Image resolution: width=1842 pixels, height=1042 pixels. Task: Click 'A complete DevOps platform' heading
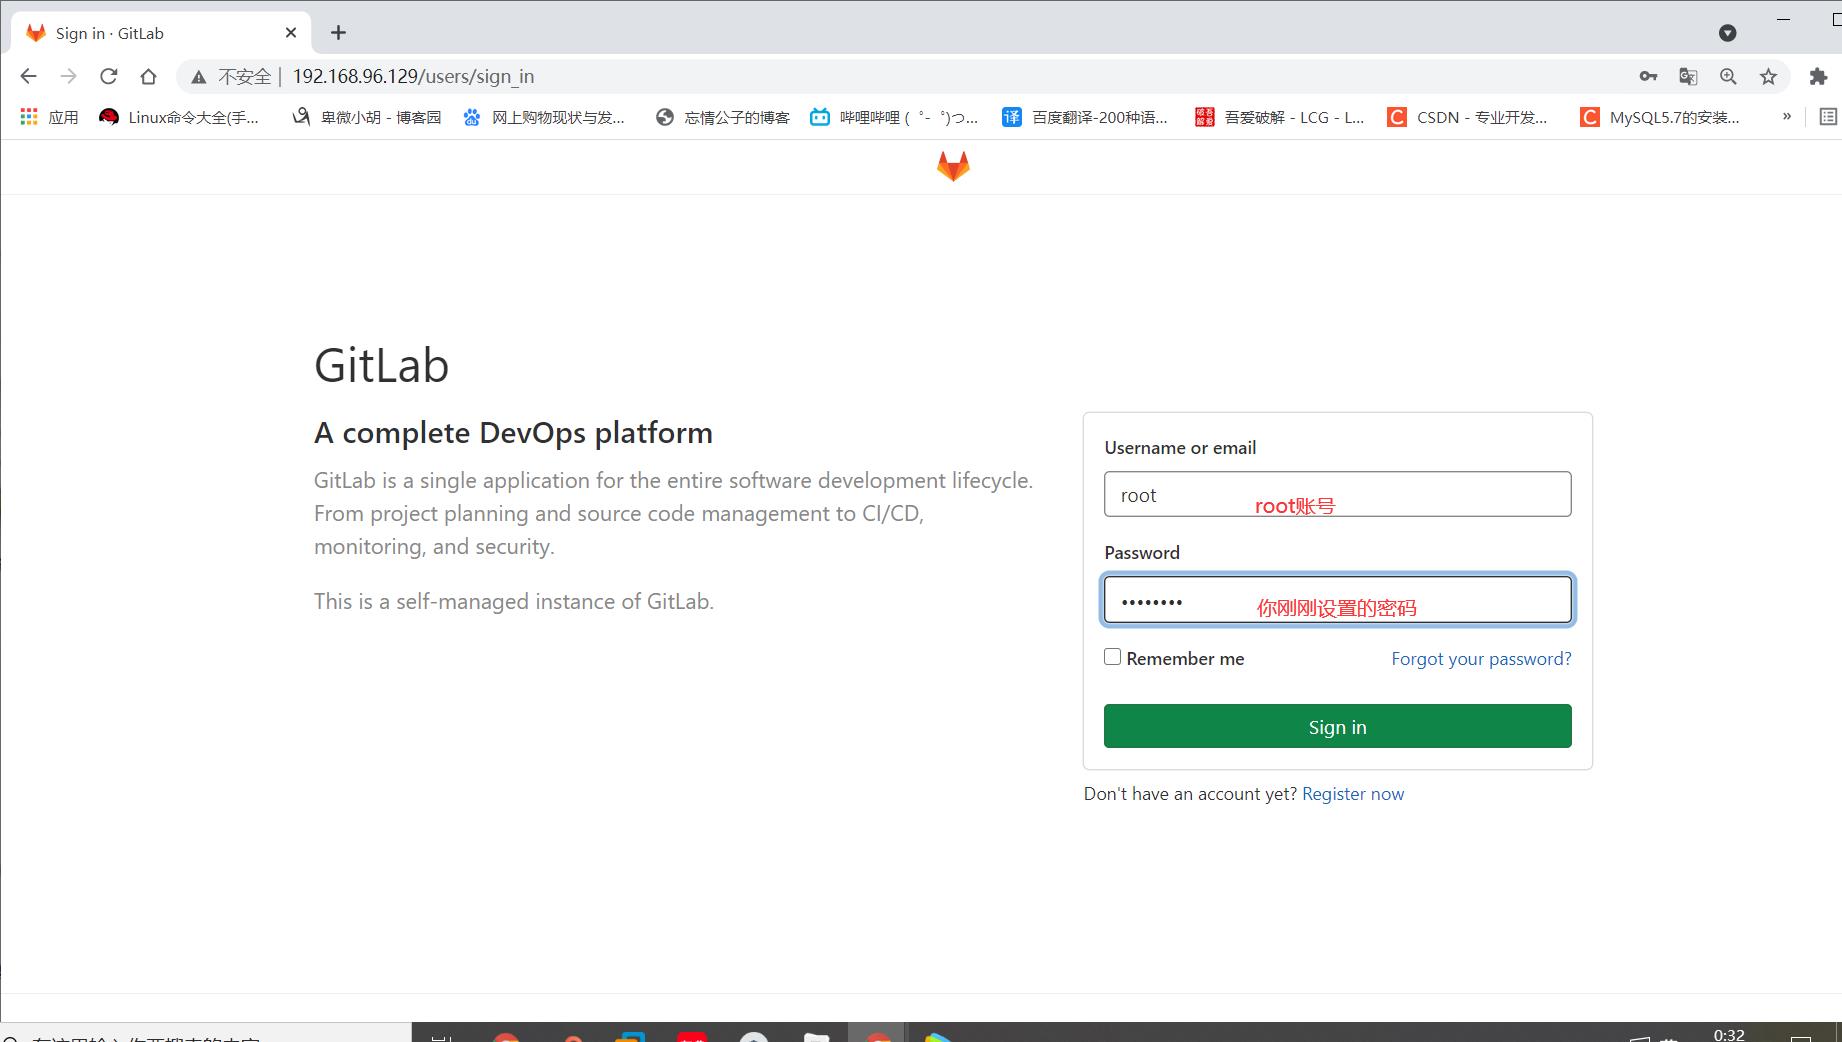coord(513,432)
